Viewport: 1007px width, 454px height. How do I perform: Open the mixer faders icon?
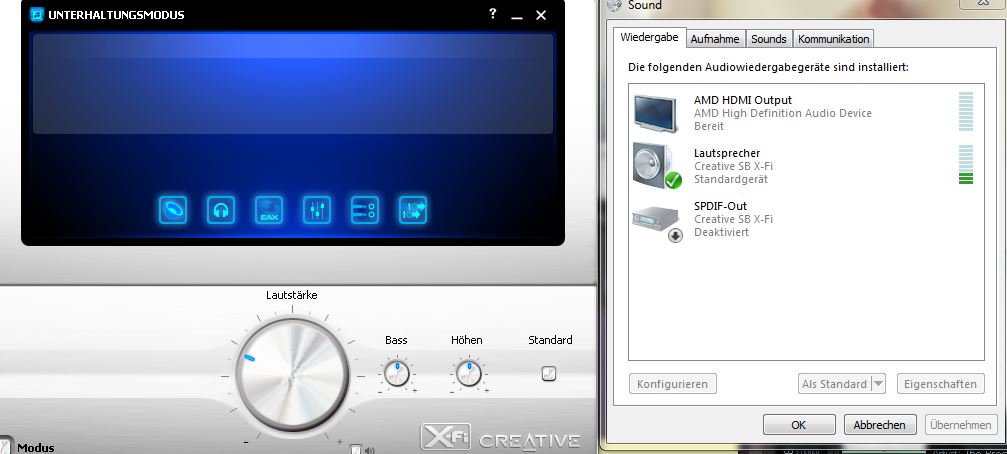[317, 210]
